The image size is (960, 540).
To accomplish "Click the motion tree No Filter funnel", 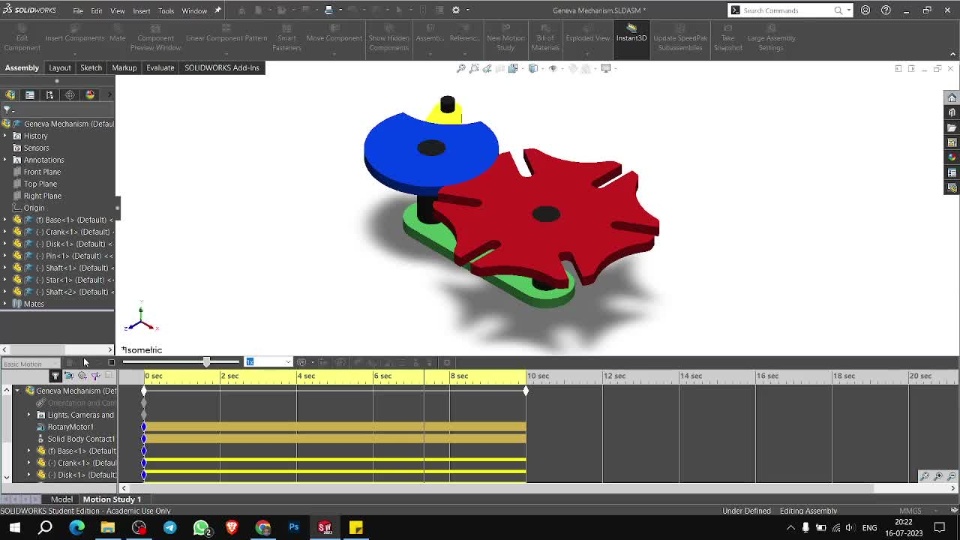I will click(55, 376).
